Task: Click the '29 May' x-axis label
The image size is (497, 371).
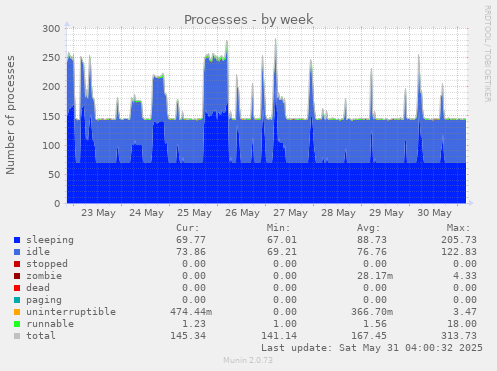Action: (x=386, y=213)
